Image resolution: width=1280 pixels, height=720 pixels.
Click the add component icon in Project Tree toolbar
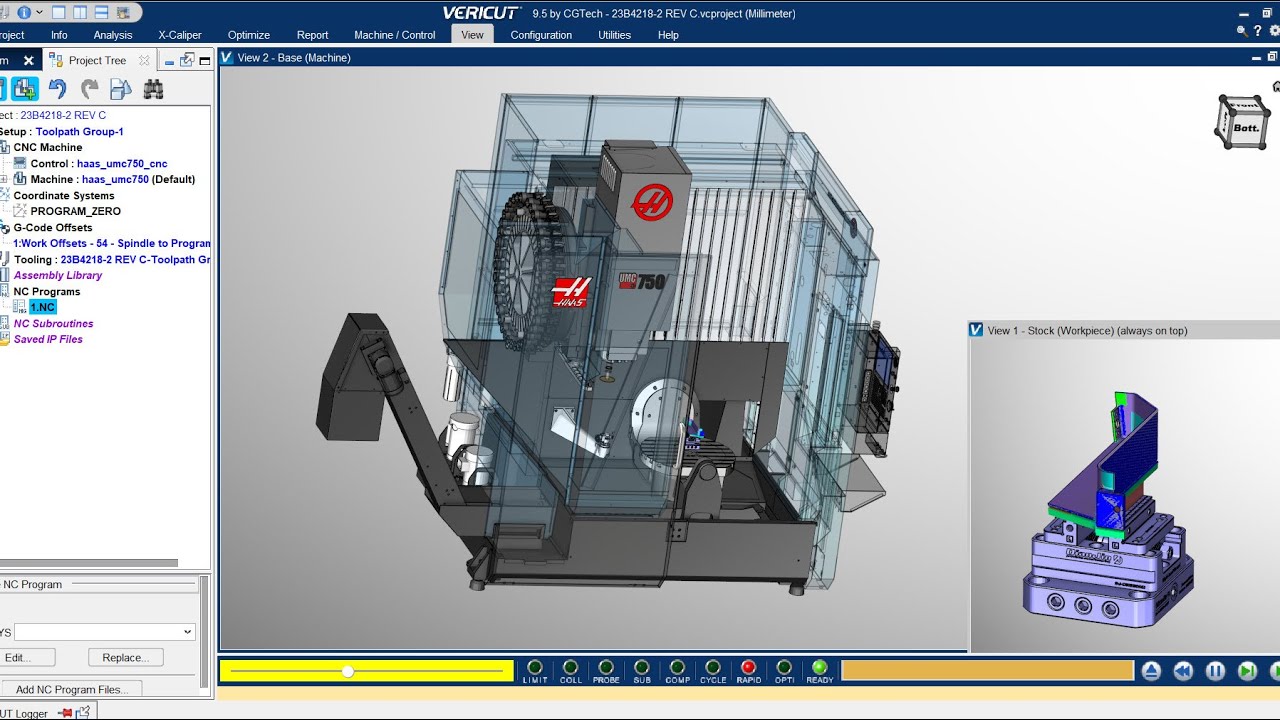tap(25, 89)
